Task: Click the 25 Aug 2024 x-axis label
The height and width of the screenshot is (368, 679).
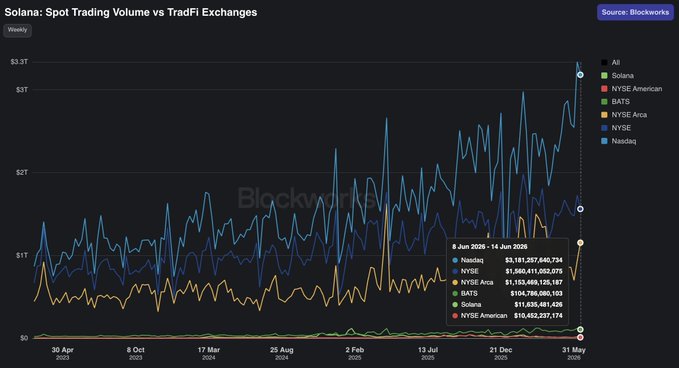Action: point(281,353)
